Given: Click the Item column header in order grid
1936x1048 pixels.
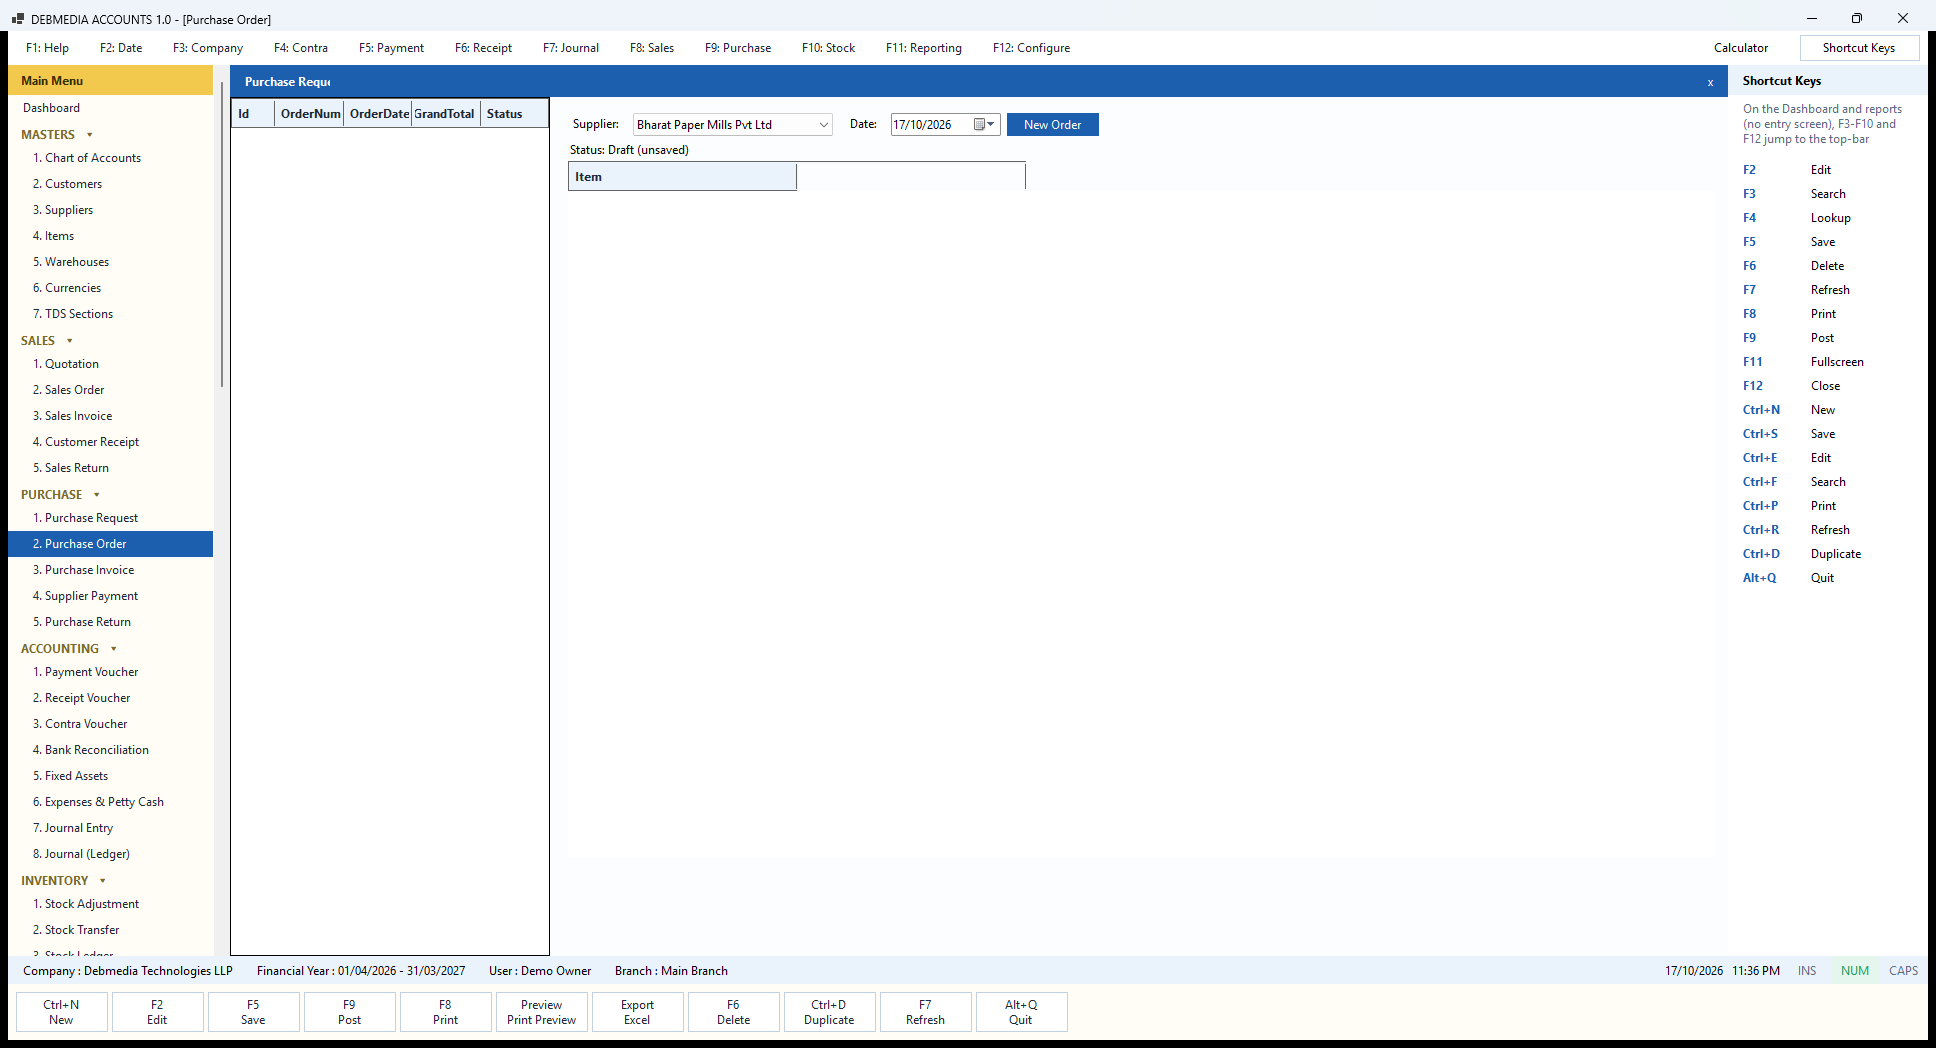Looking at the screenshot, I should (682, 177).
